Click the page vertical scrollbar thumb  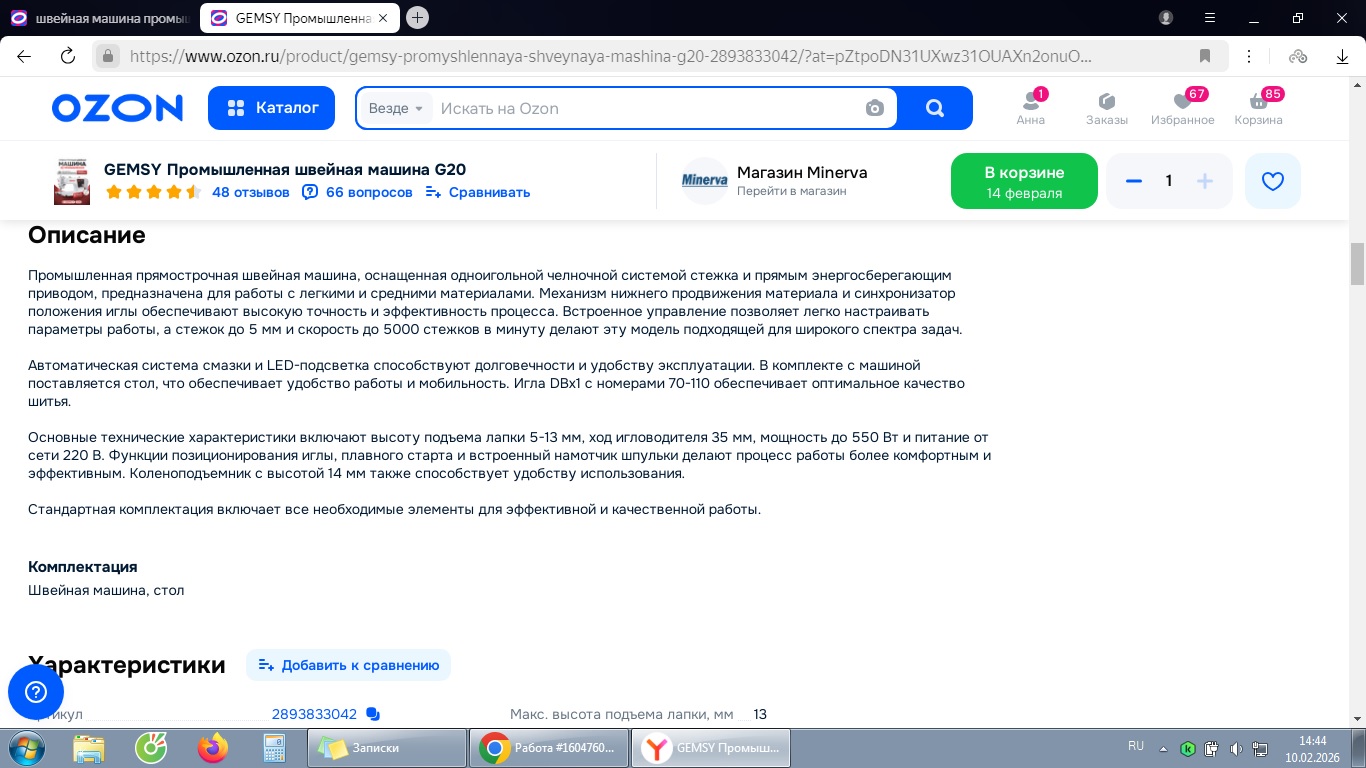coord(1357,264)
